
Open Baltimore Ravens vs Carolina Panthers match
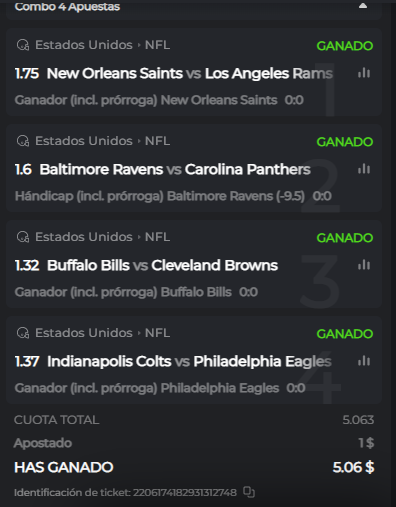(175, 169)
